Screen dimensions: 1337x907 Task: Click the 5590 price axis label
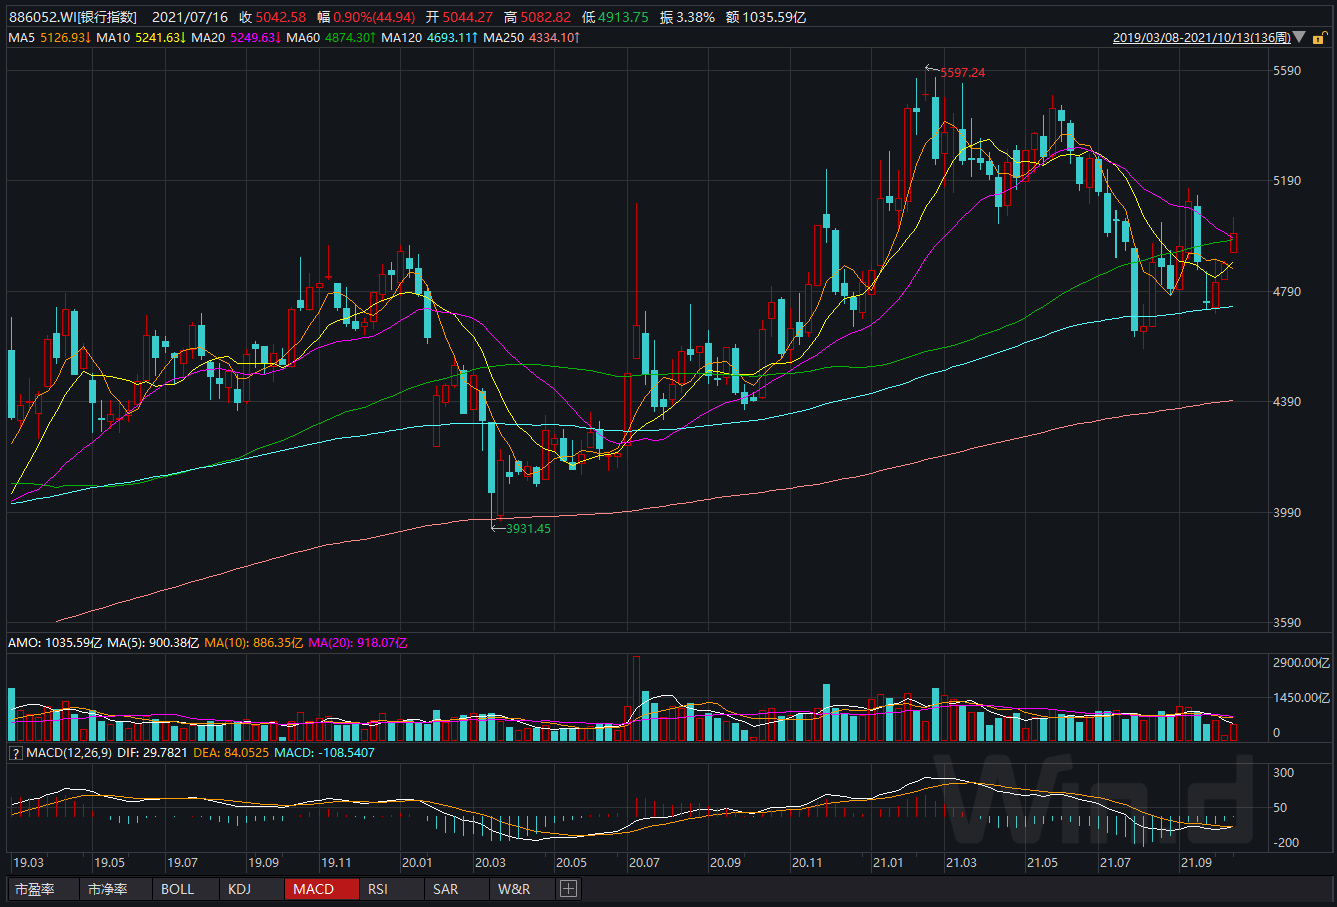(1288, 70)
